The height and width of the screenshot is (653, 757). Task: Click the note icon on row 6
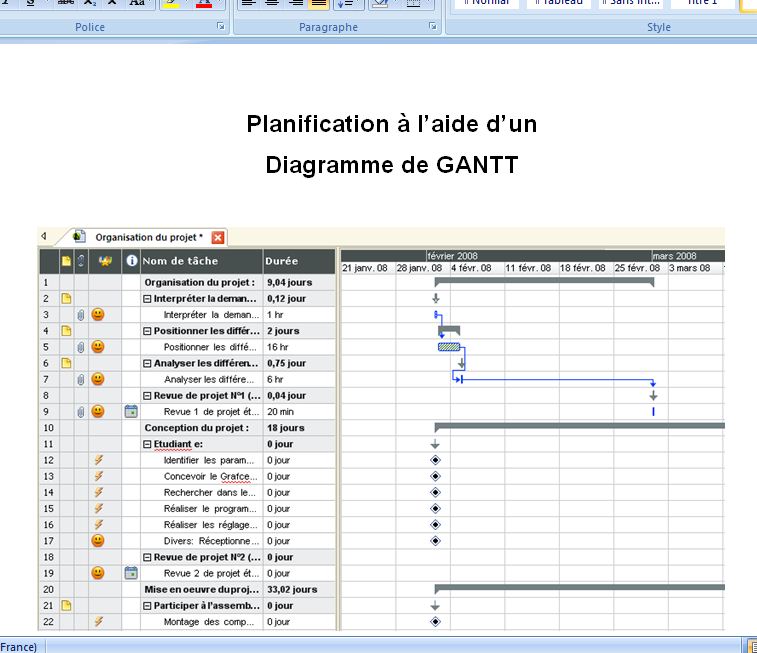pyautogui.click(x=66, y=363)
